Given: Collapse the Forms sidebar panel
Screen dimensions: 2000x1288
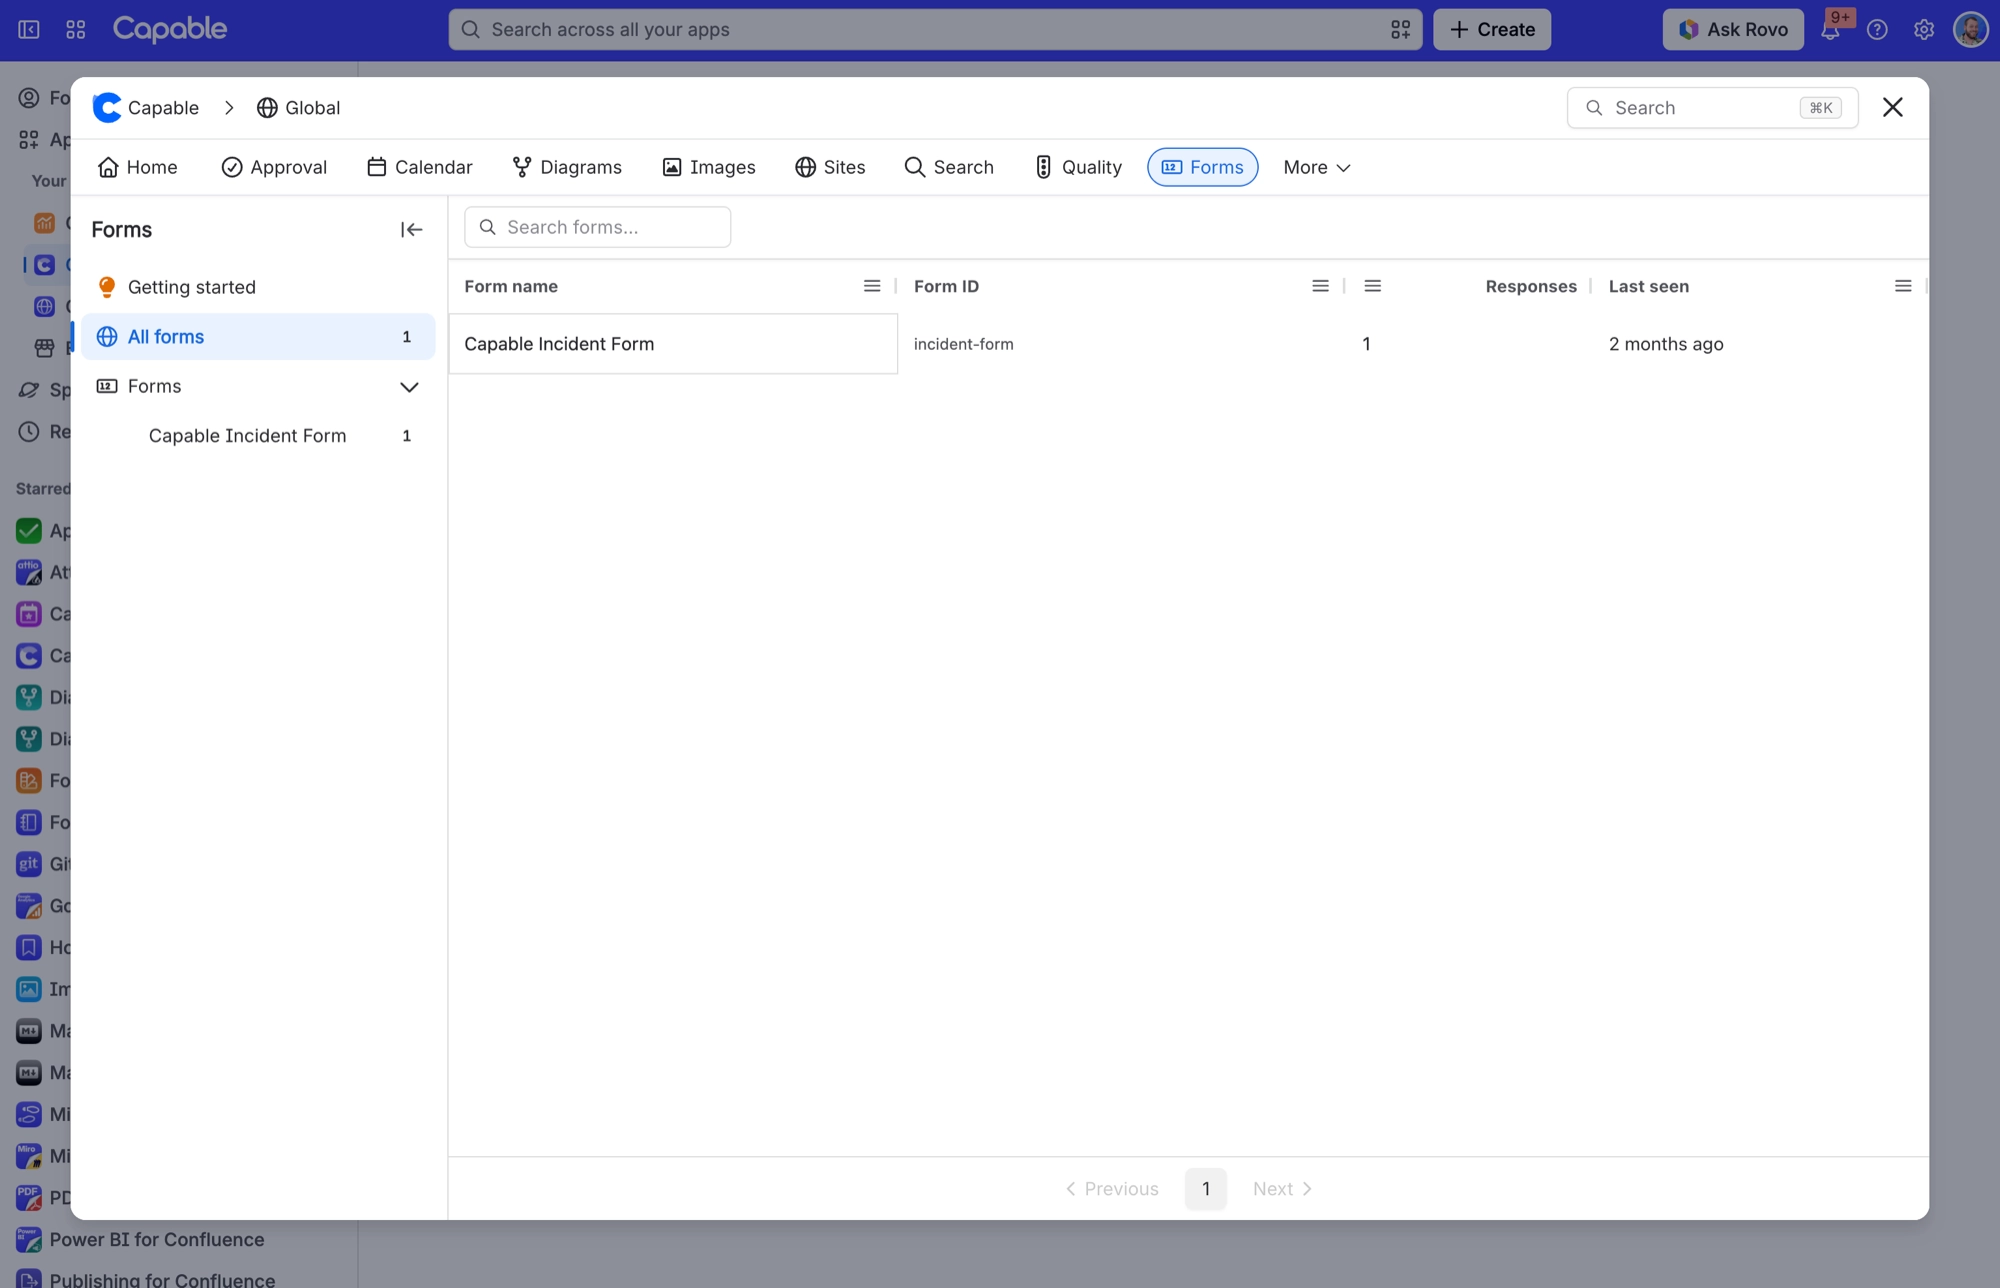Looking at the screenshot, I should (x=411, y=230).
